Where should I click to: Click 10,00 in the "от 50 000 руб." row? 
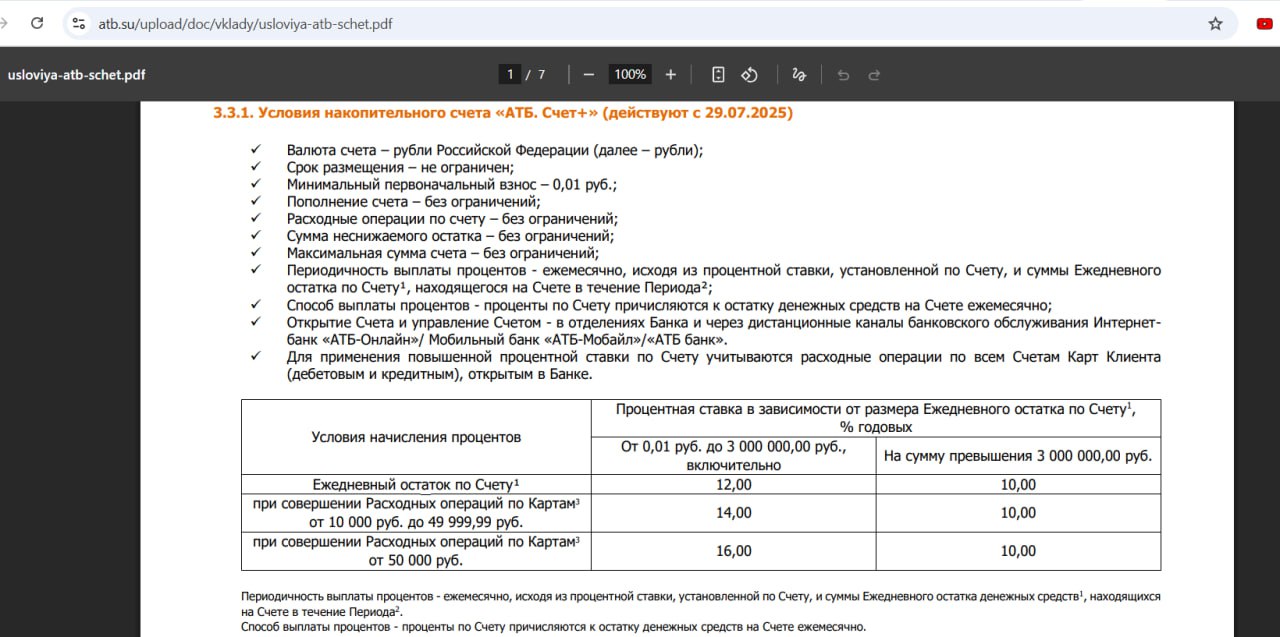[x=1018, y=550]
